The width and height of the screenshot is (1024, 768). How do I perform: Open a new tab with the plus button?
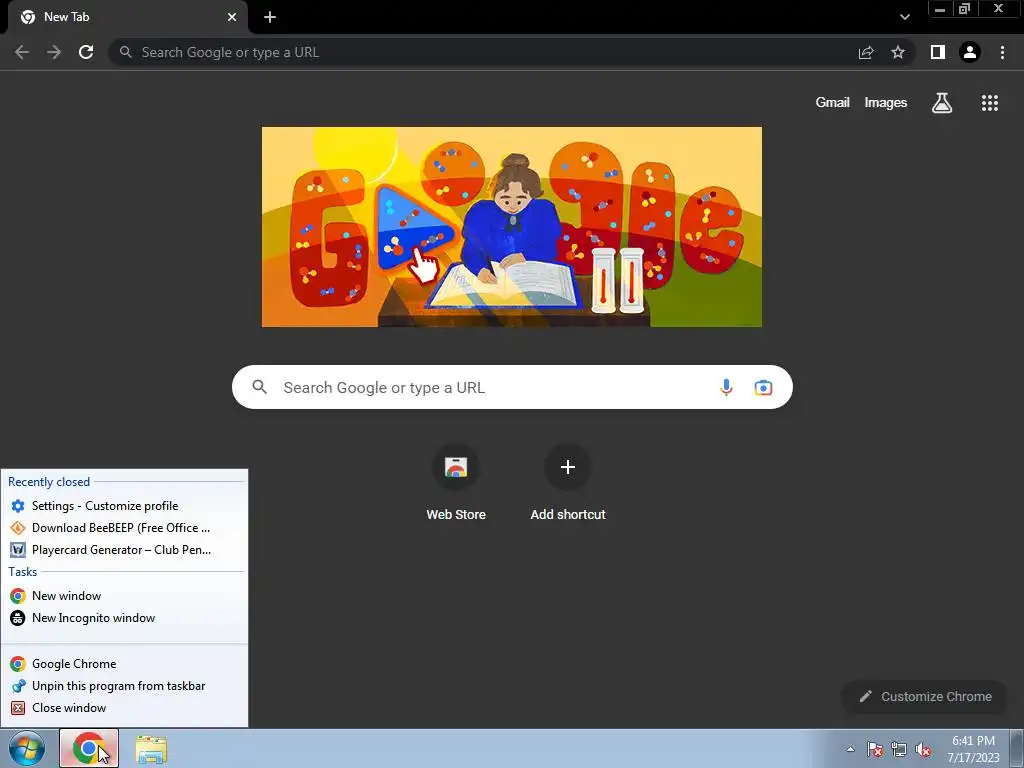coord(270,17)
